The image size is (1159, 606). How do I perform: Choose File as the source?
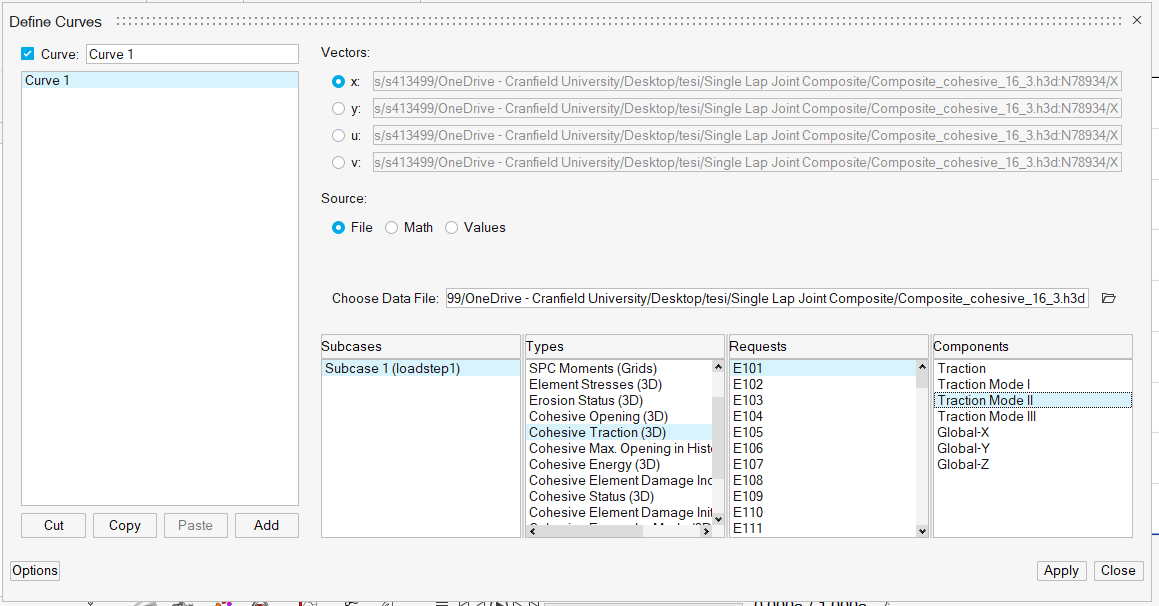point(339,228)
